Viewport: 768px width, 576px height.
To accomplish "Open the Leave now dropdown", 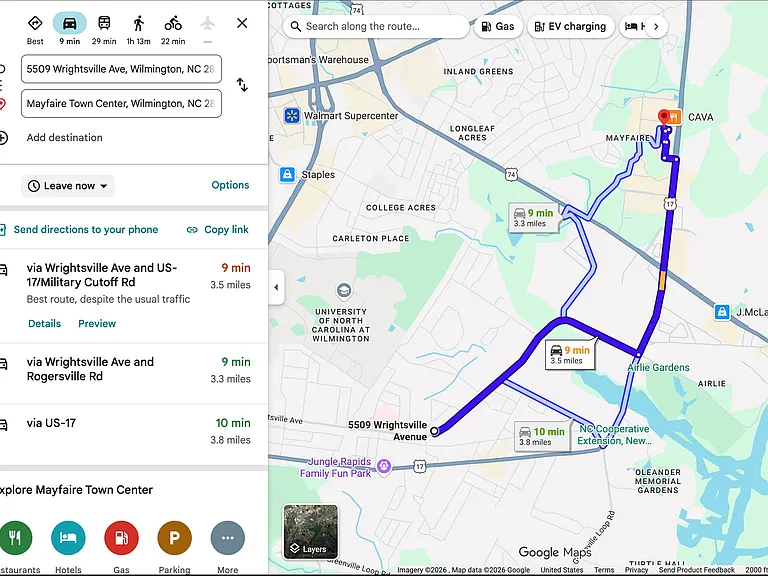I will coord(68,186).
